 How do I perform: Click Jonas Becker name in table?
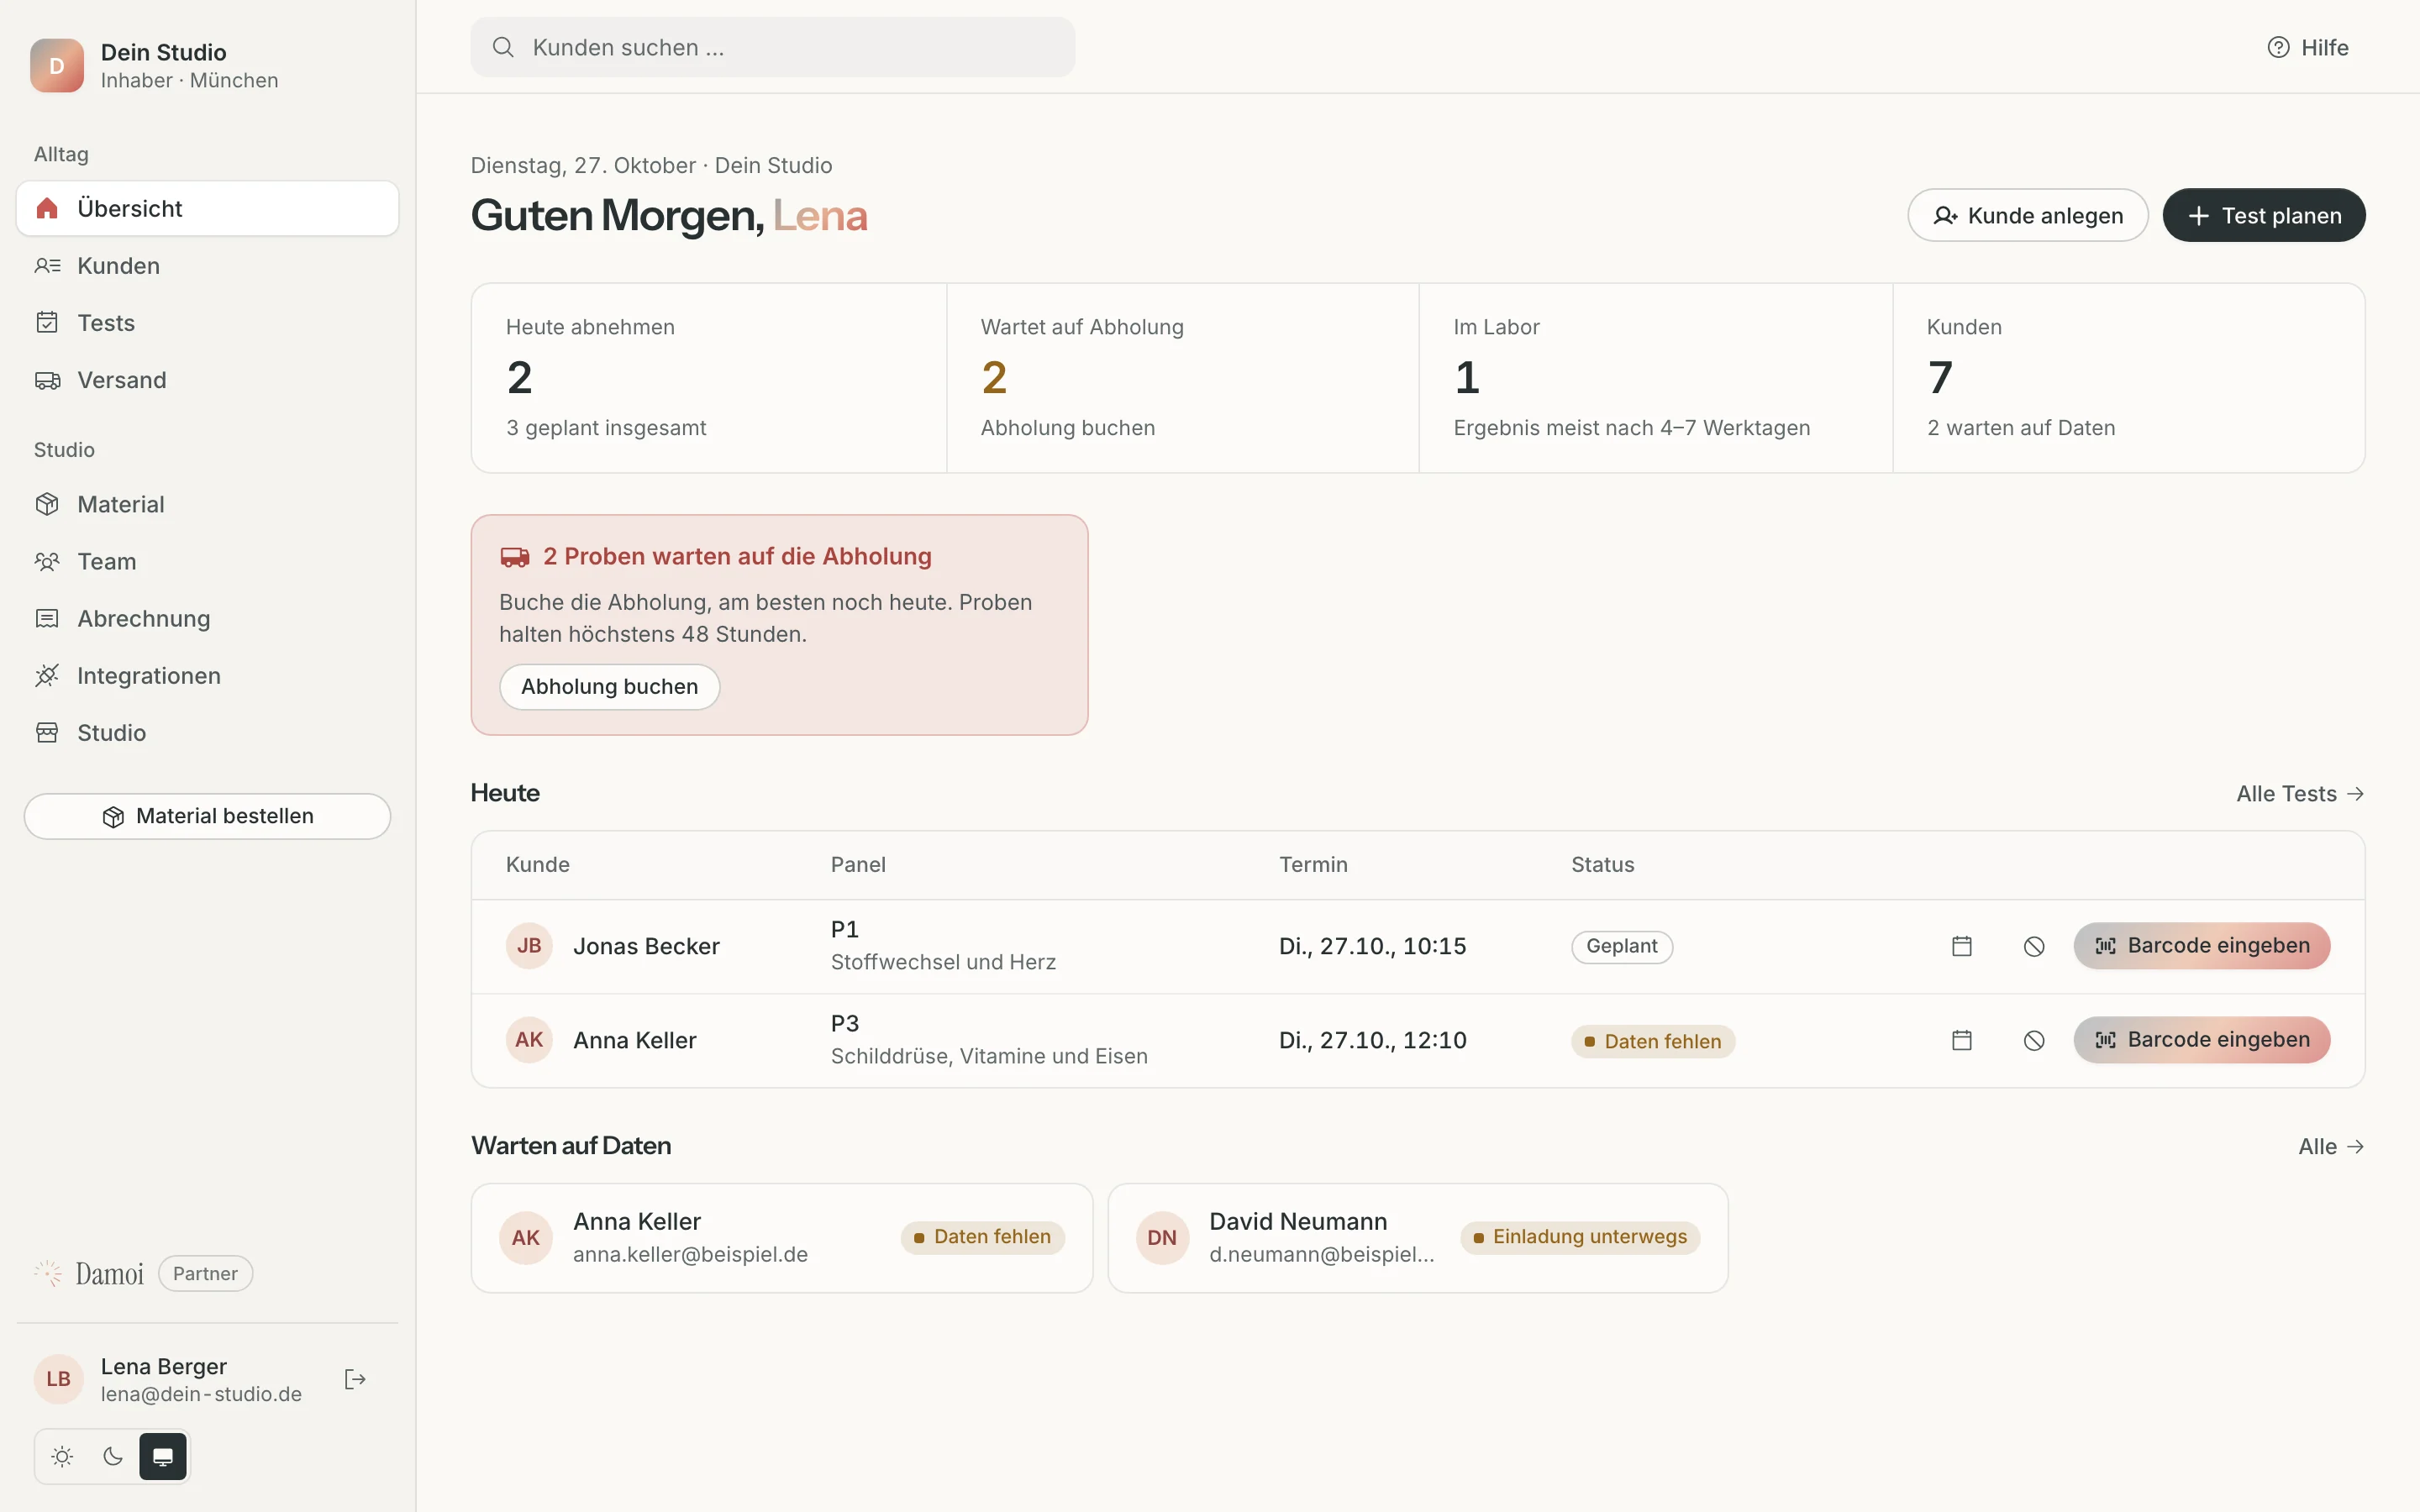pos(646,946)
